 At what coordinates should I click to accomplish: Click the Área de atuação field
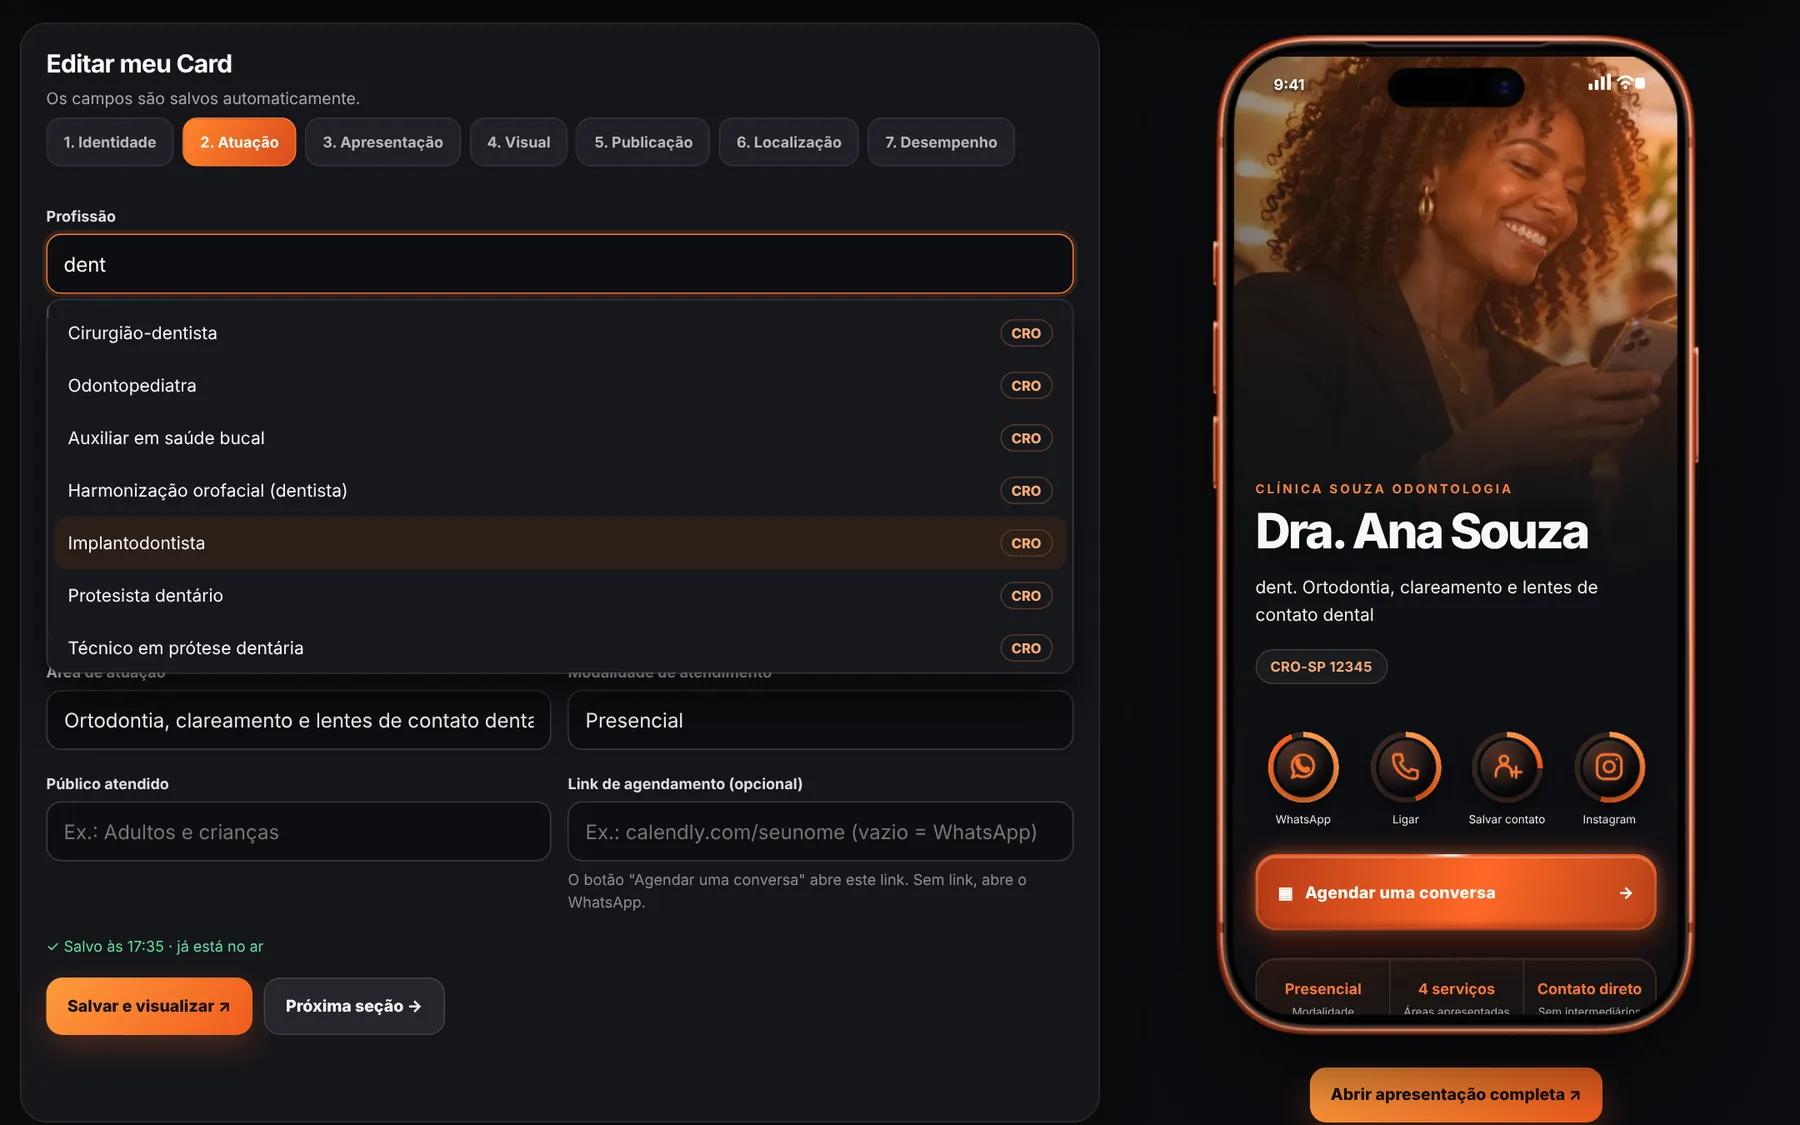click(298, 720)
